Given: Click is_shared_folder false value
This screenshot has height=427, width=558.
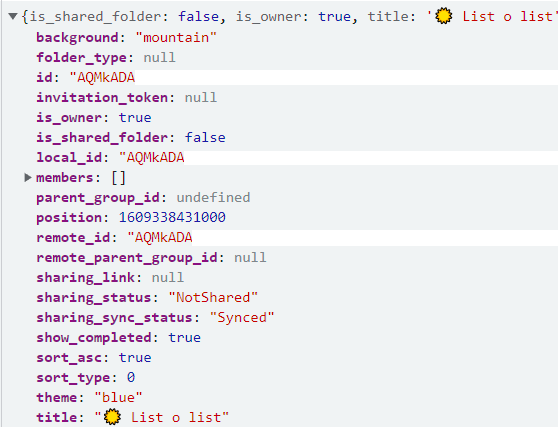Looking at the screenshot, I should (205, 137).
